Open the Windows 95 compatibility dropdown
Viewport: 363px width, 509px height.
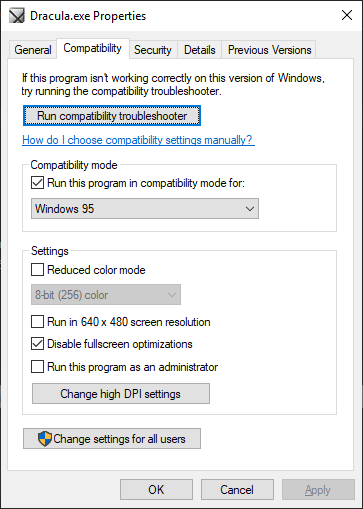pos(145,209)
